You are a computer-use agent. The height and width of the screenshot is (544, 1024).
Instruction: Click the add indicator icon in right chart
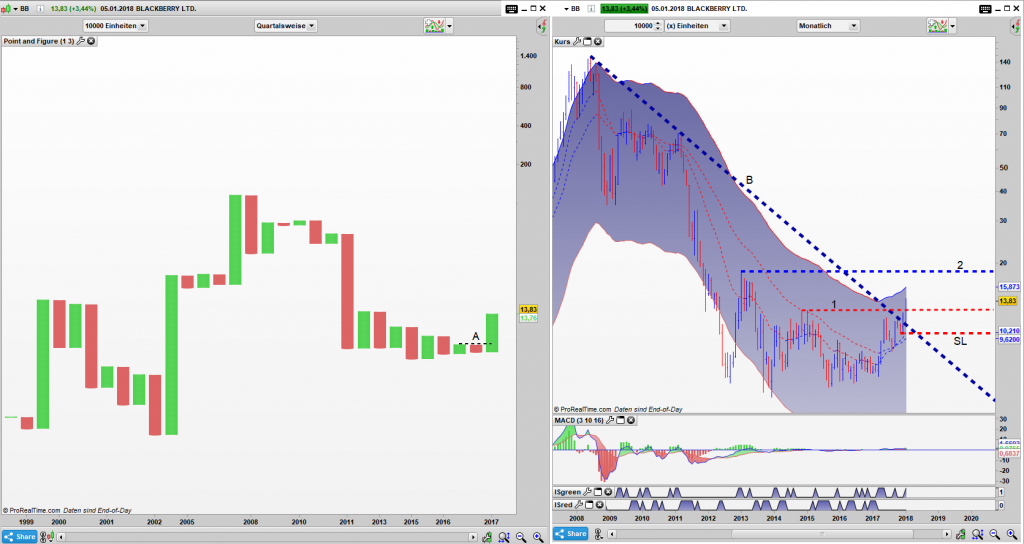937,25
